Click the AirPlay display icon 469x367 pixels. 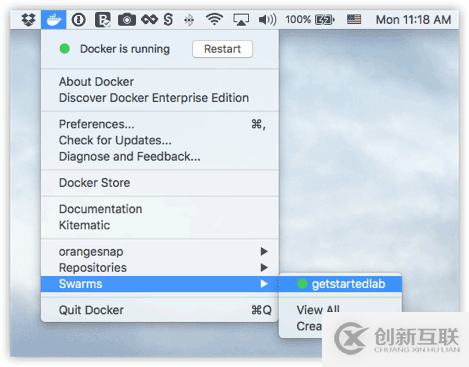pyautogui.click(x=241, y=20)
